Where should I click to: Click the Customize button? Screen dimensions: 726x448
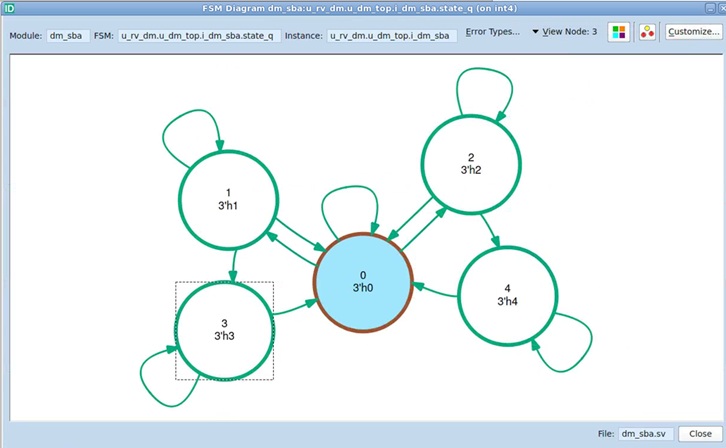pos(693,32)
